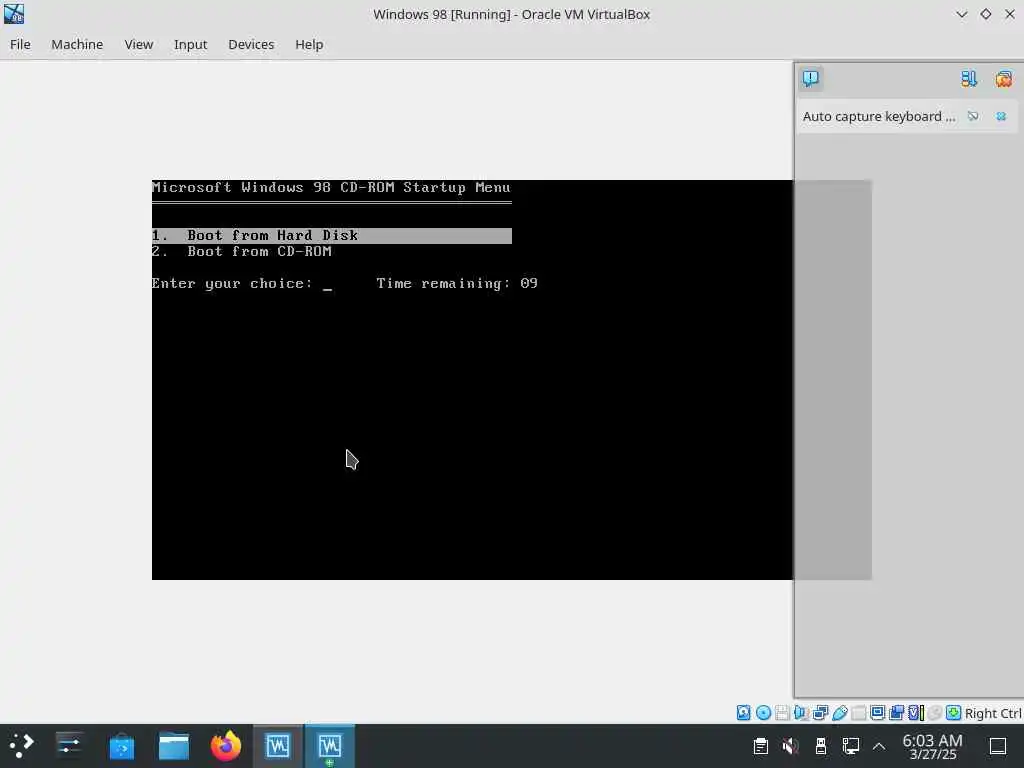Image resolution: width=1024 pixels, height=768 pixels.
Task: Switch to the first VirtualBox taskbar entry
Action: [278, 745]
